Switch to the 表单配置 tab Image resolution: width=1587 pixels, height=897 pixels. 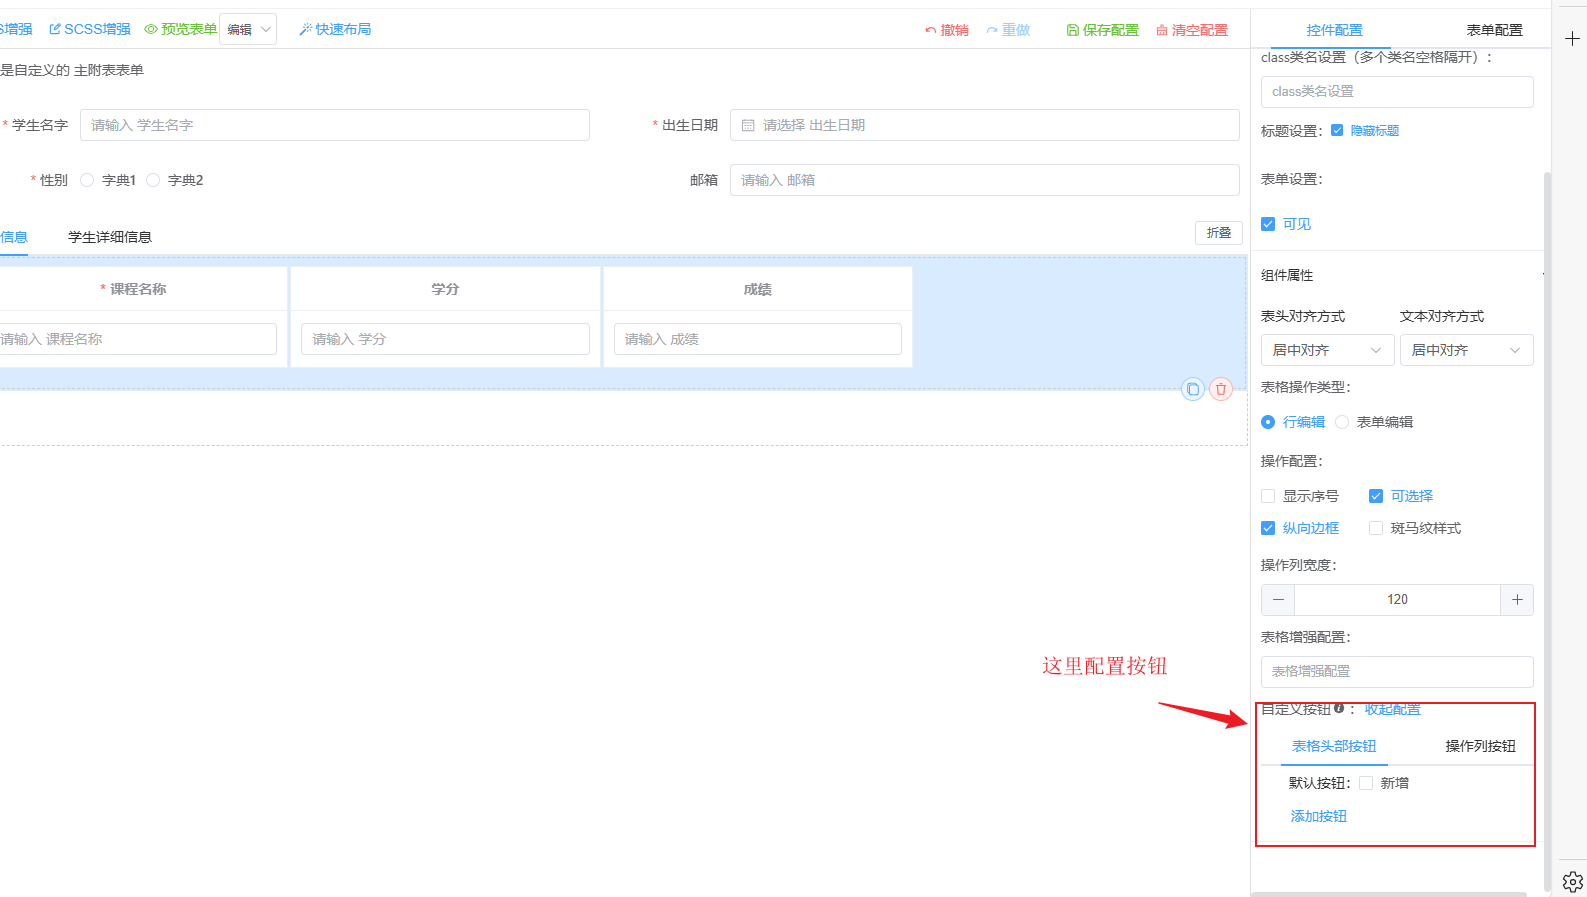pyautogui.click(x=1494, y=30)
